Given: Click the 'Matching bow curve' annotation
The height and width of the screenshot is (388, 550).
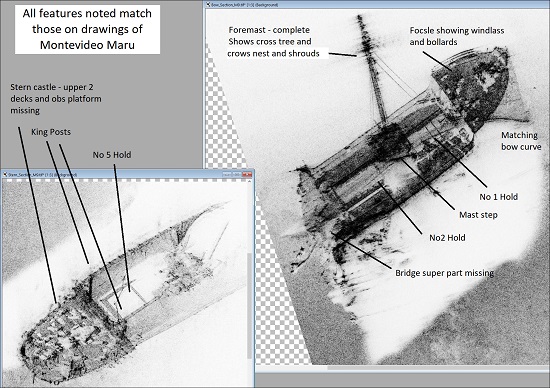Looking at the screenshot, I should (x=521, y=141).
